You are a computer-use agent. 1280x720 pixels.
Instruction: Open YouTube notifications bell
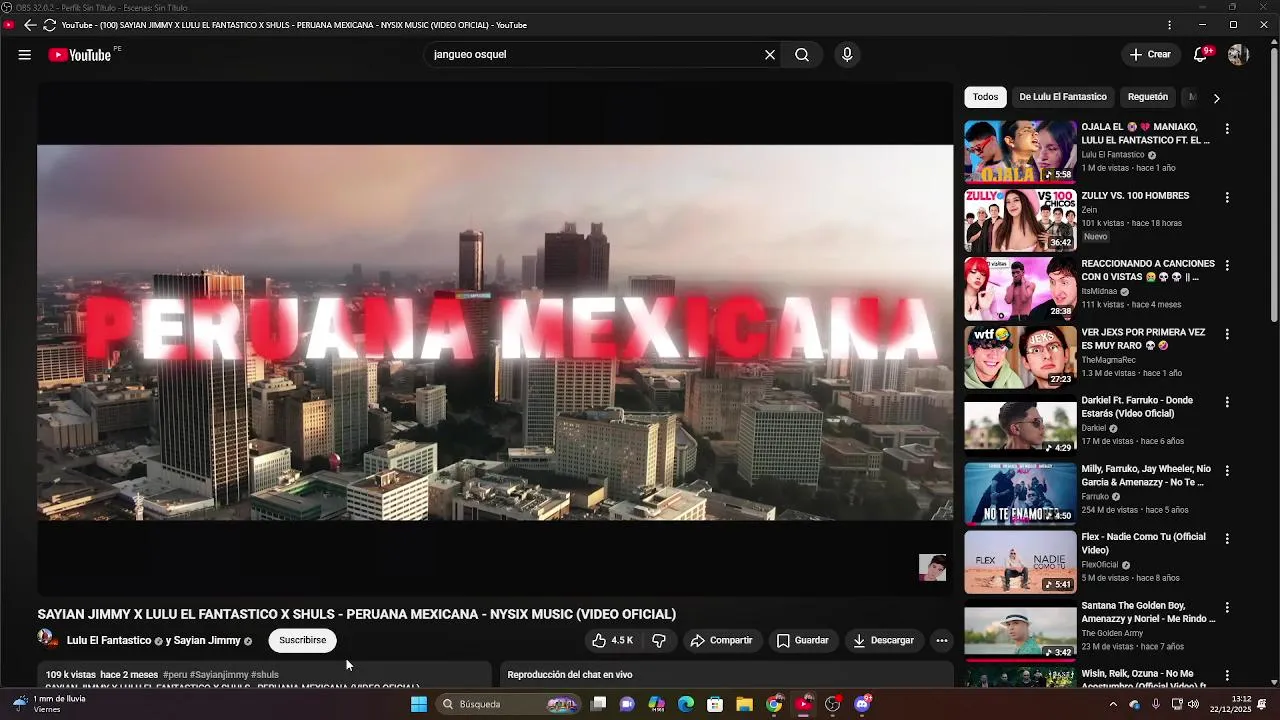(x=1201, y=55)
